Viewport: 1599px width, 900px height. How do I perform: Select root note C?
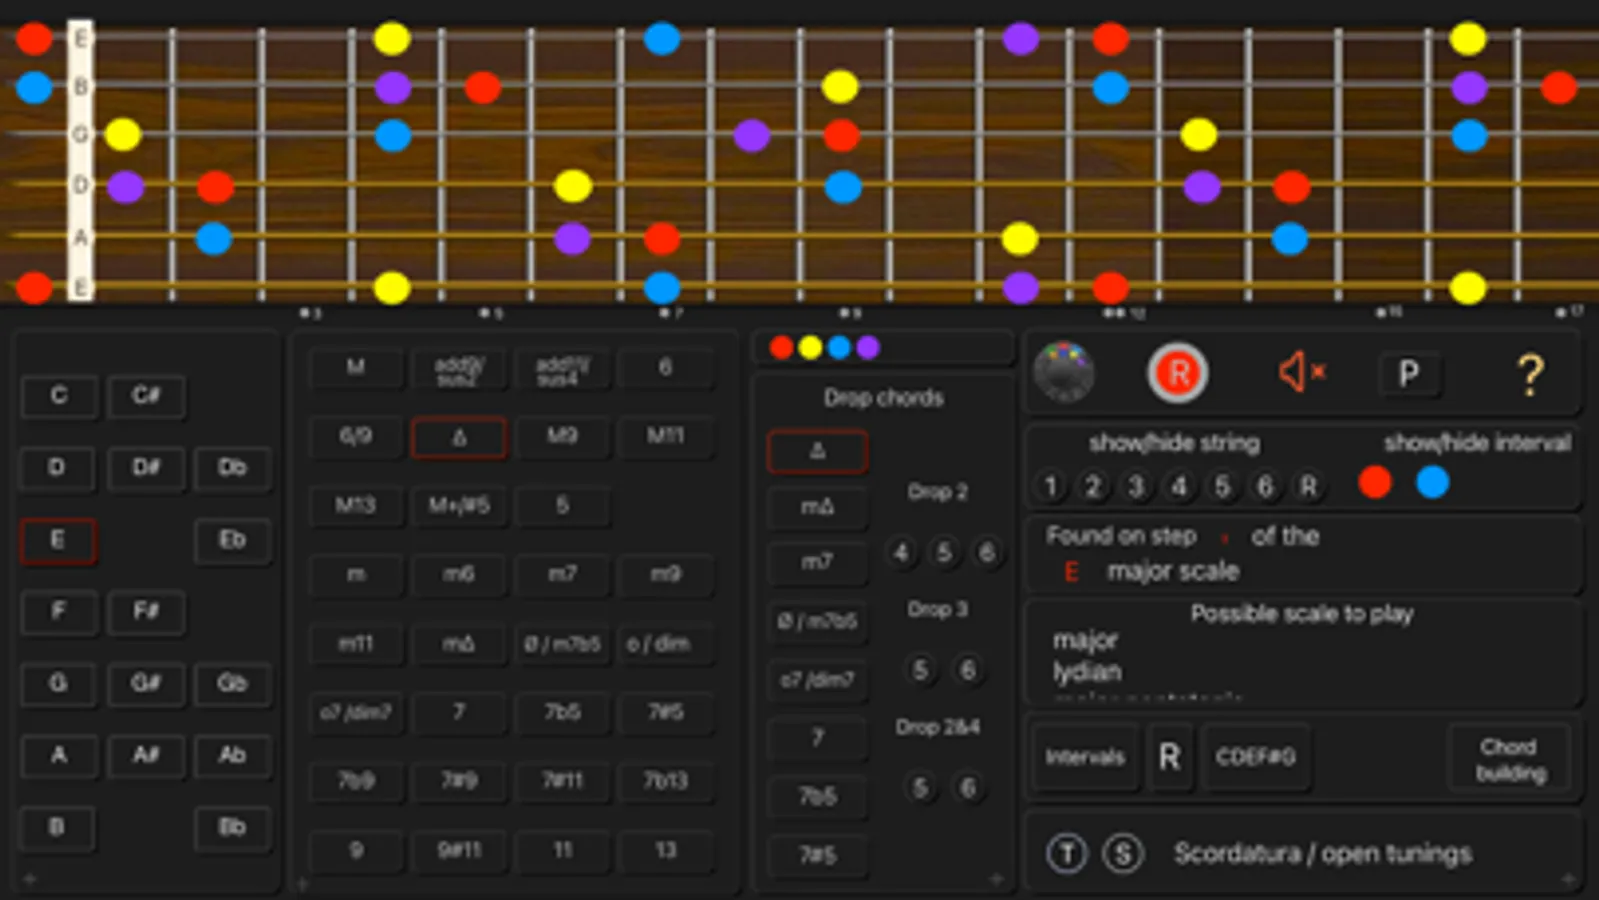coord(59,395)
